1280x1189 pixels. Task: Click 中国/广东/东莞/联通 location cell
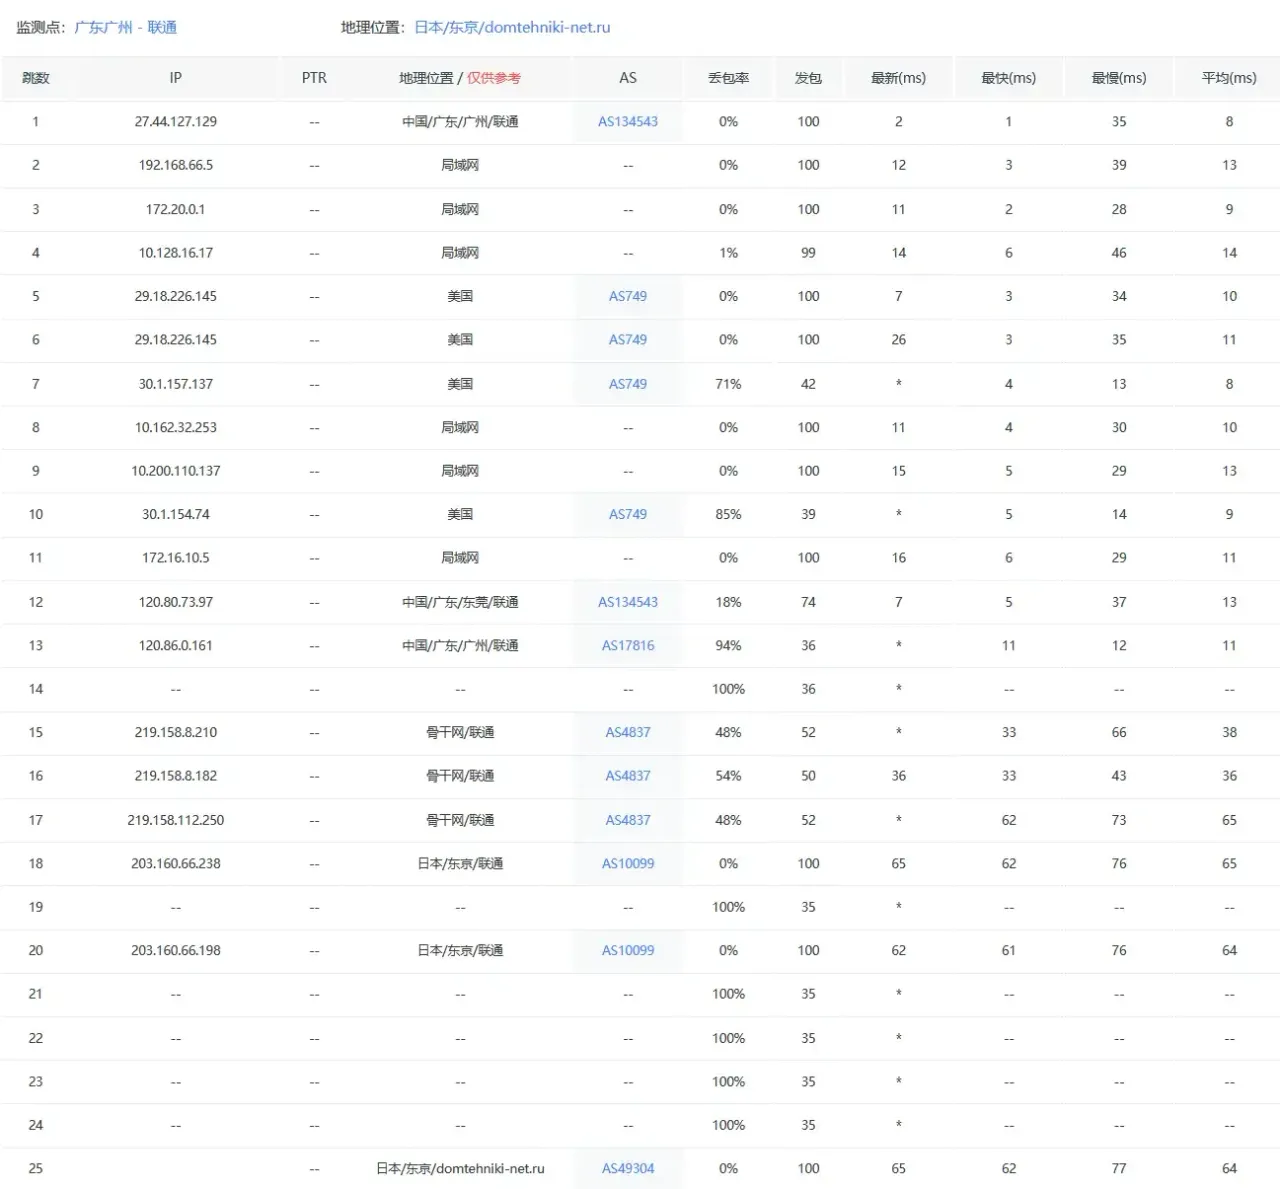(460, 602)
